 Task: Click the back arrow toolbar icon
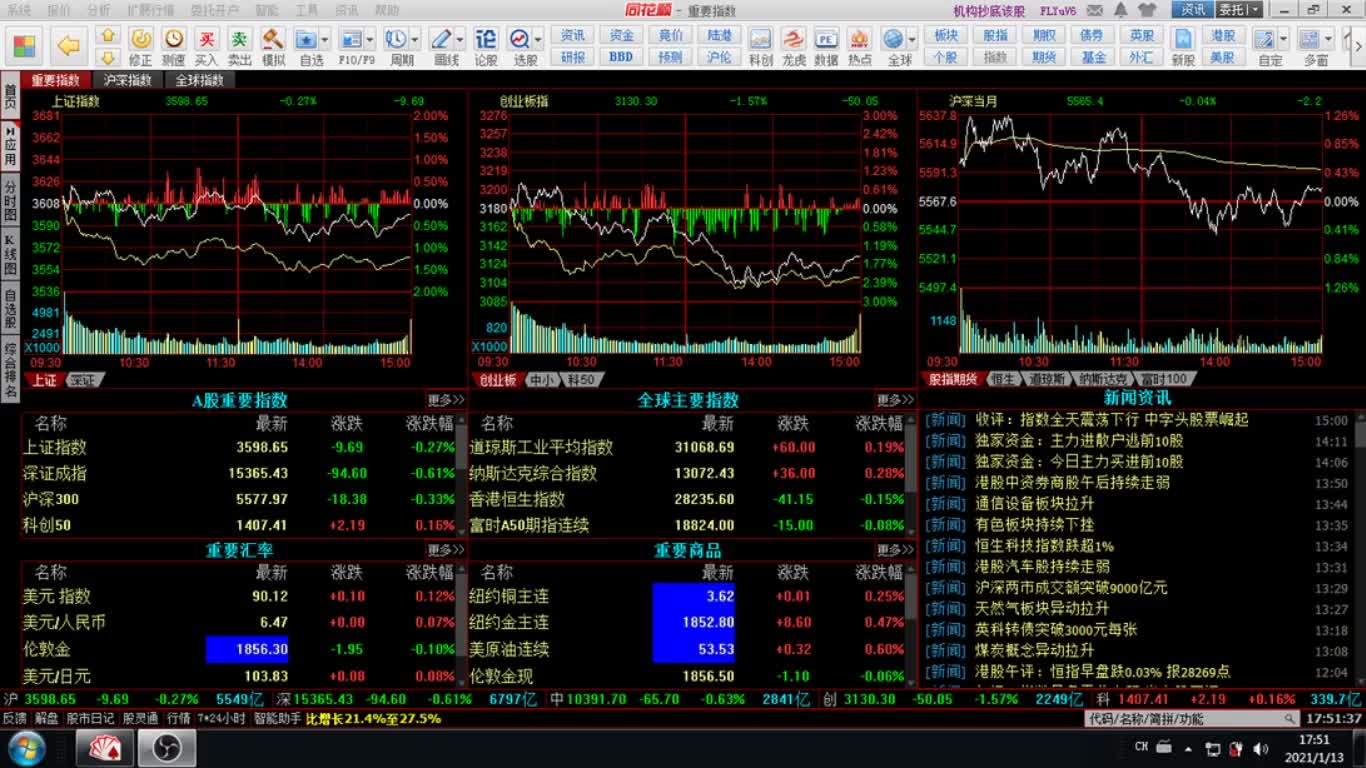point(68,45)
